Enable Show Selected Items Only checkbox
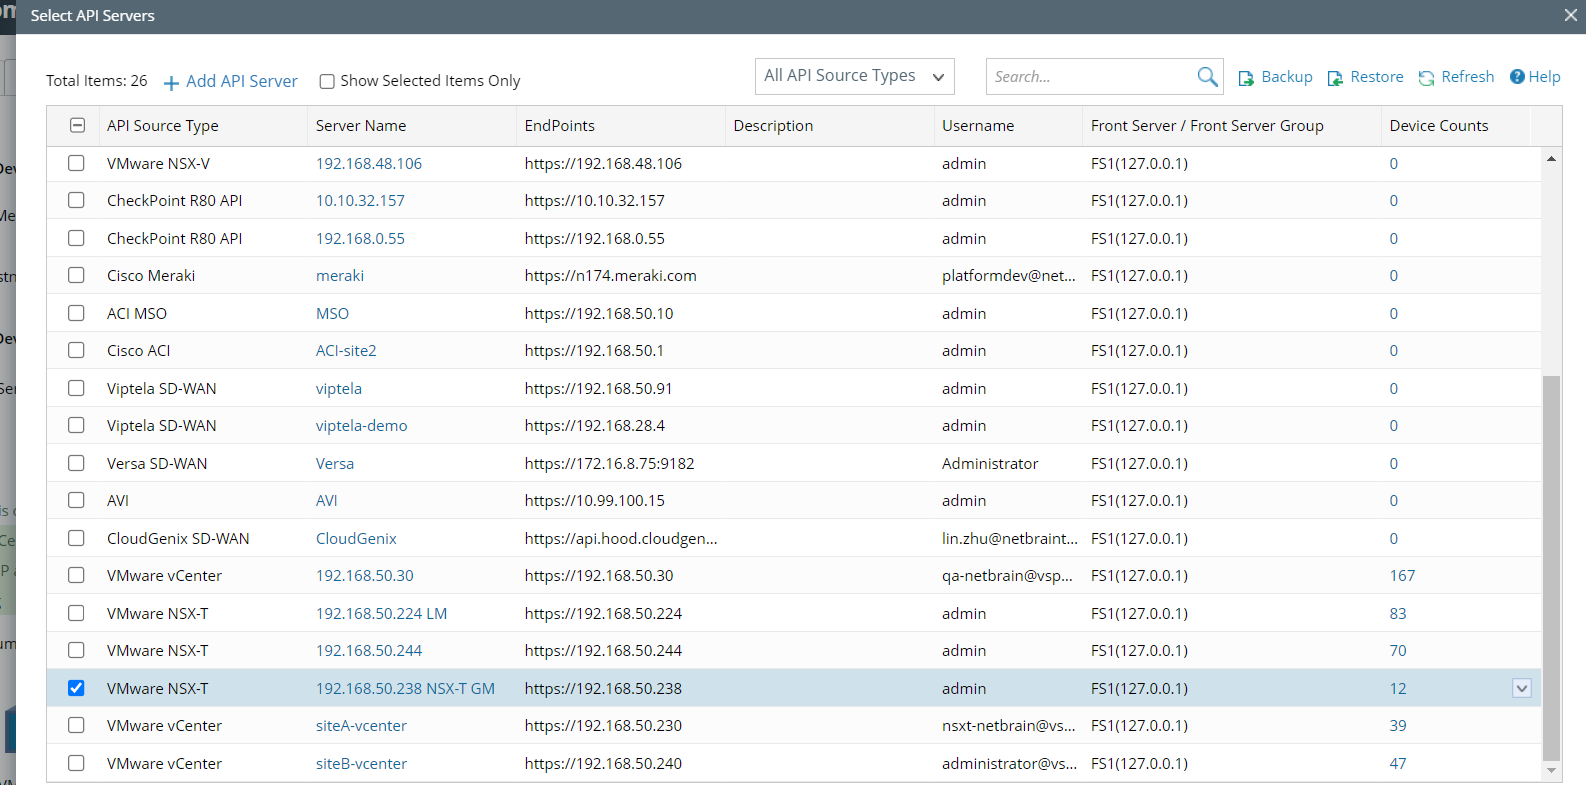Viewport: 1586px width, 785px height. (327, 81)
